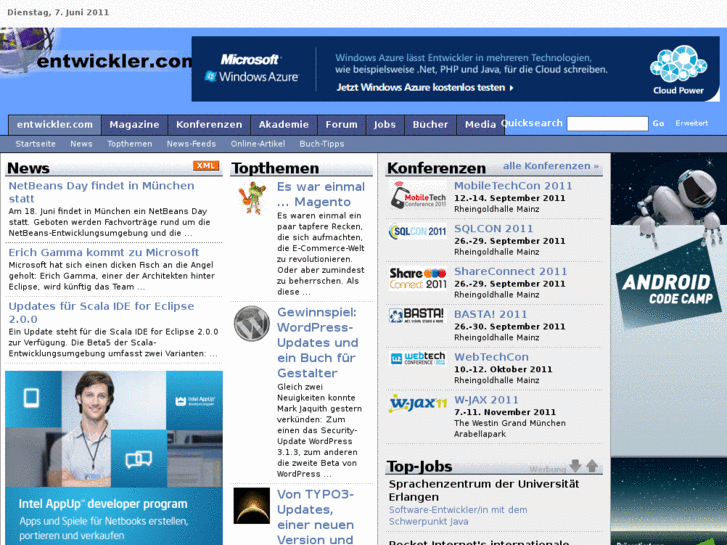Open 'NetBeans Day findet in München statt'
727x545 pixels.
click(x=101, y=192)
